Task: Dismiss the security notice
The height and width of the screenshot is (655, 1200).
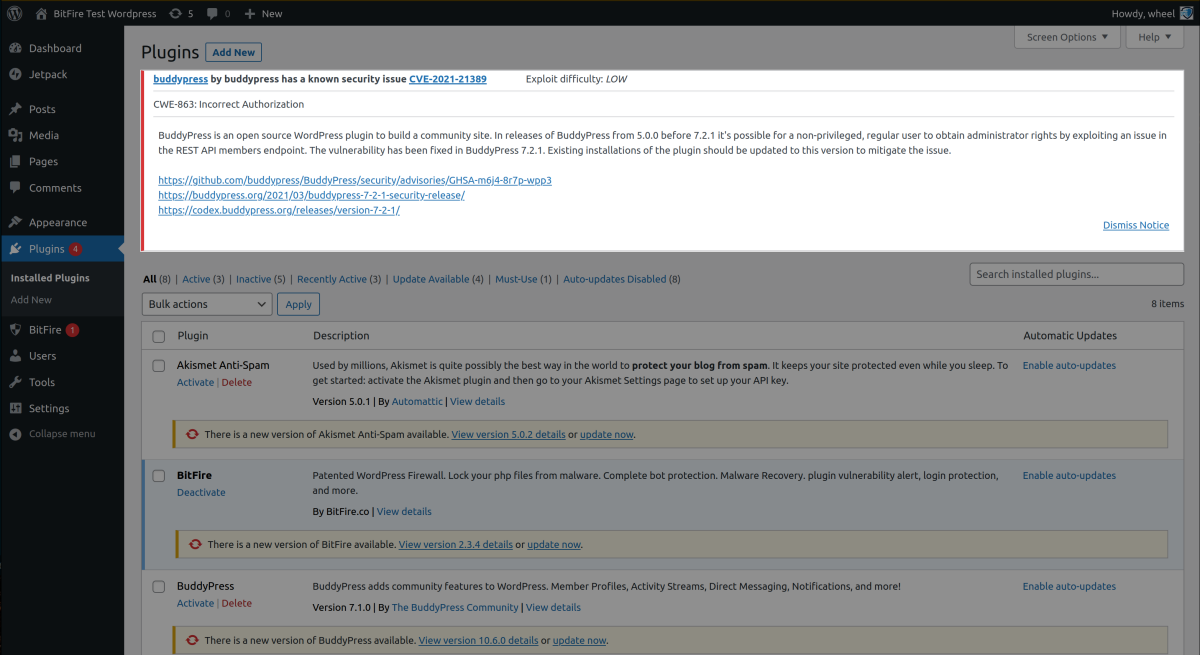Action: pos(1136,225)
